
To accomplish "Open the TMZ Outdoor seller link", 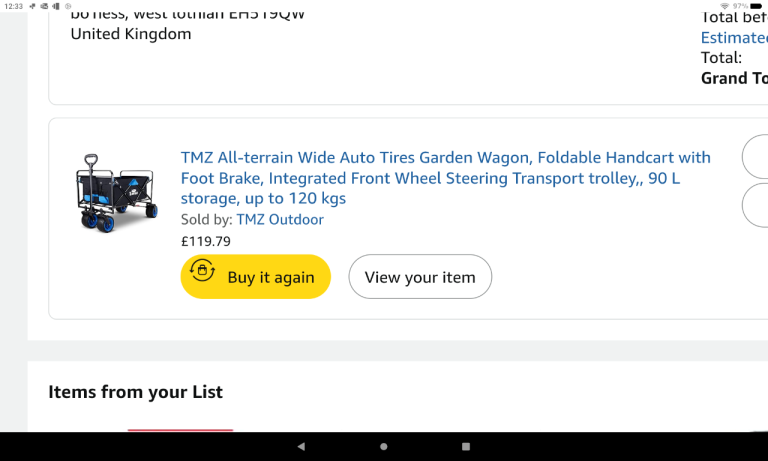I will click(280, 219).
